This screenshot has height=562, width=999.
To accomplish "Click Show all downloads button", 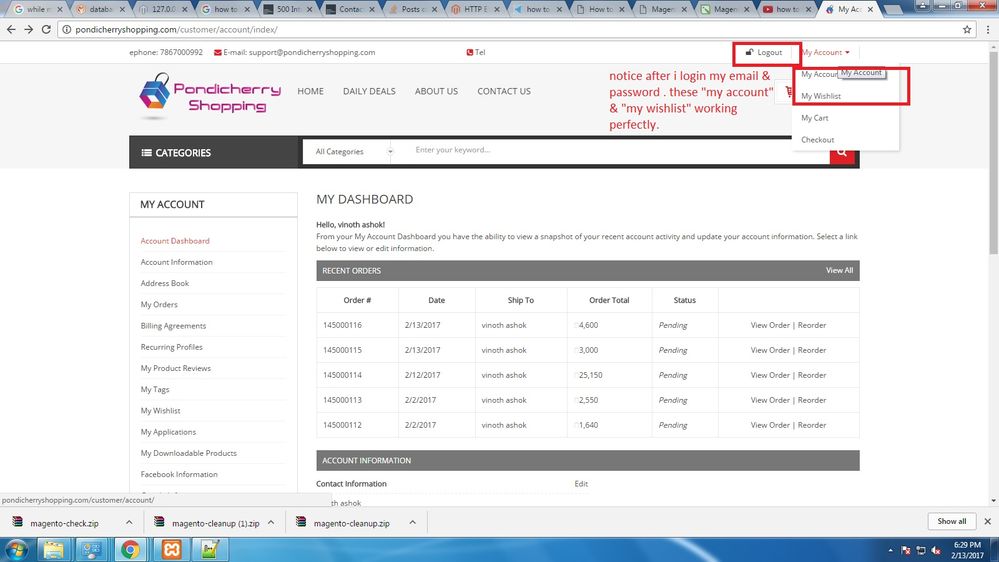I will [951, 521].
